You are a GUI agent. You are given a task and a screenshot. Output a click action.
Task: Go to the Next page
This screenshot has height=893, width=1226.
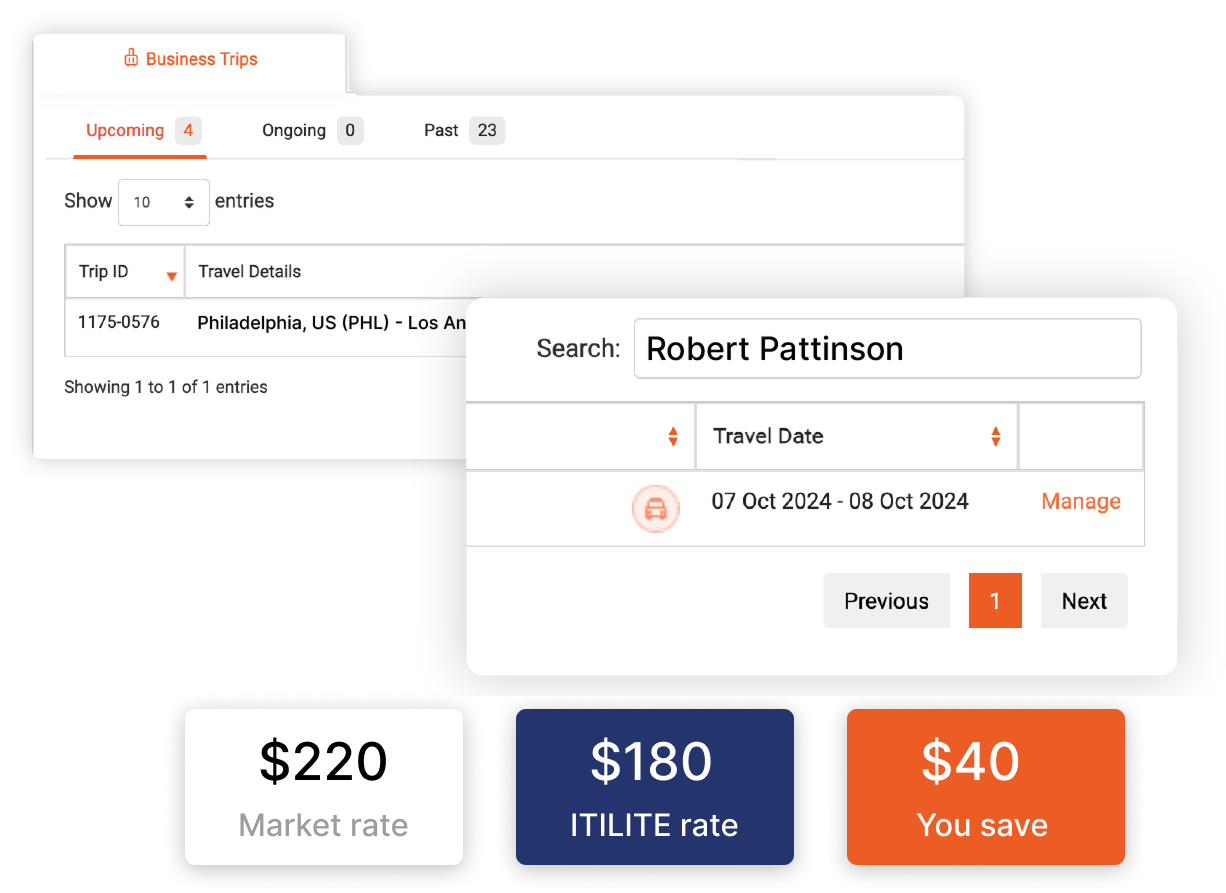click(x=1084, y=601)
